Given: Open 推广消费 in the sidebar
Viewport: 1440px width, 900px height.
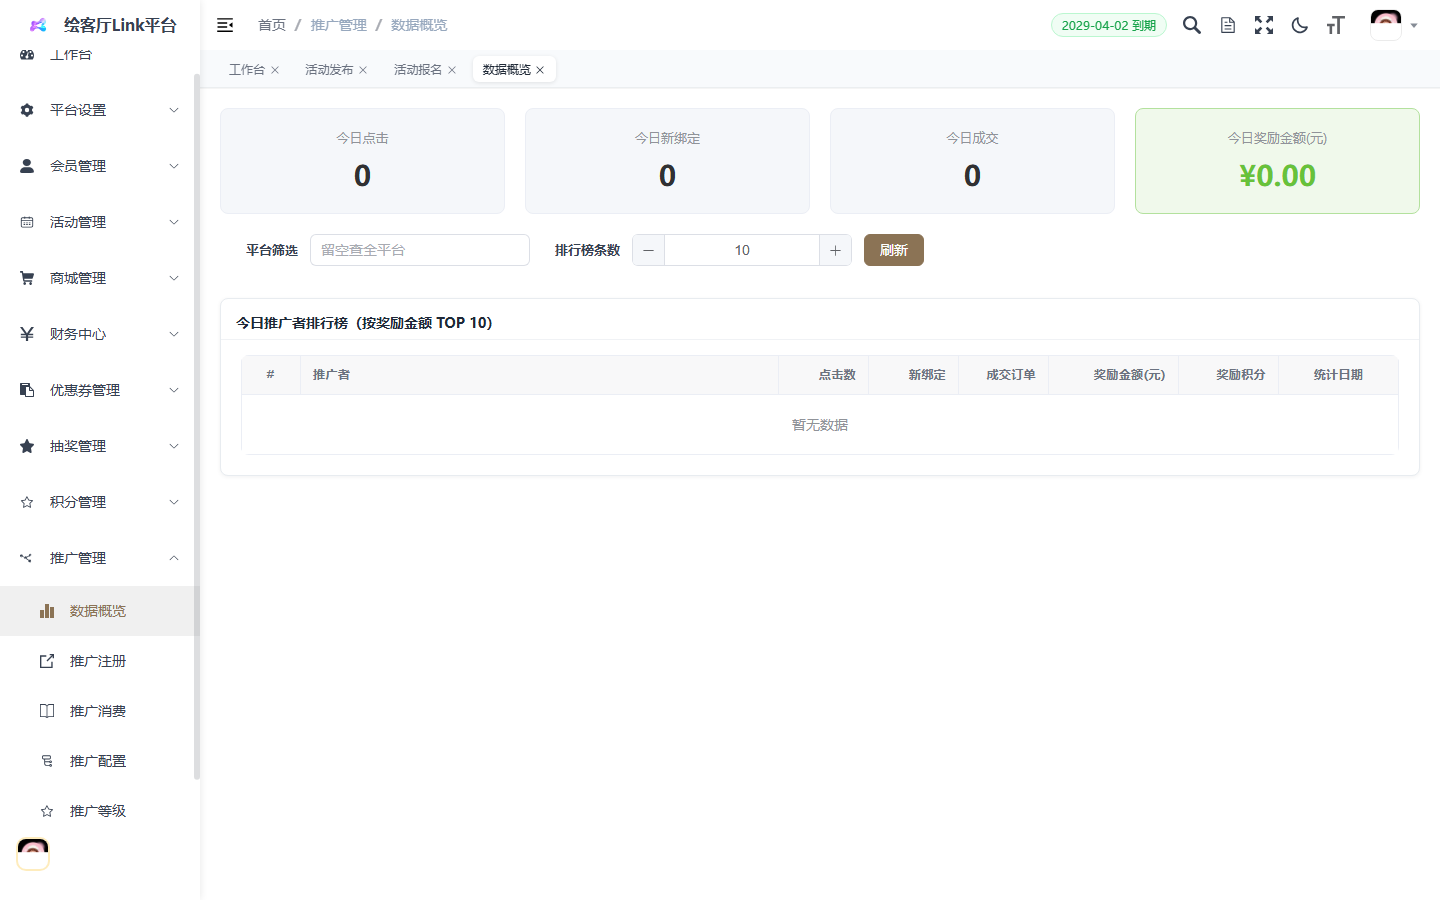Looking at the screenshot, I should click(98, 711).
